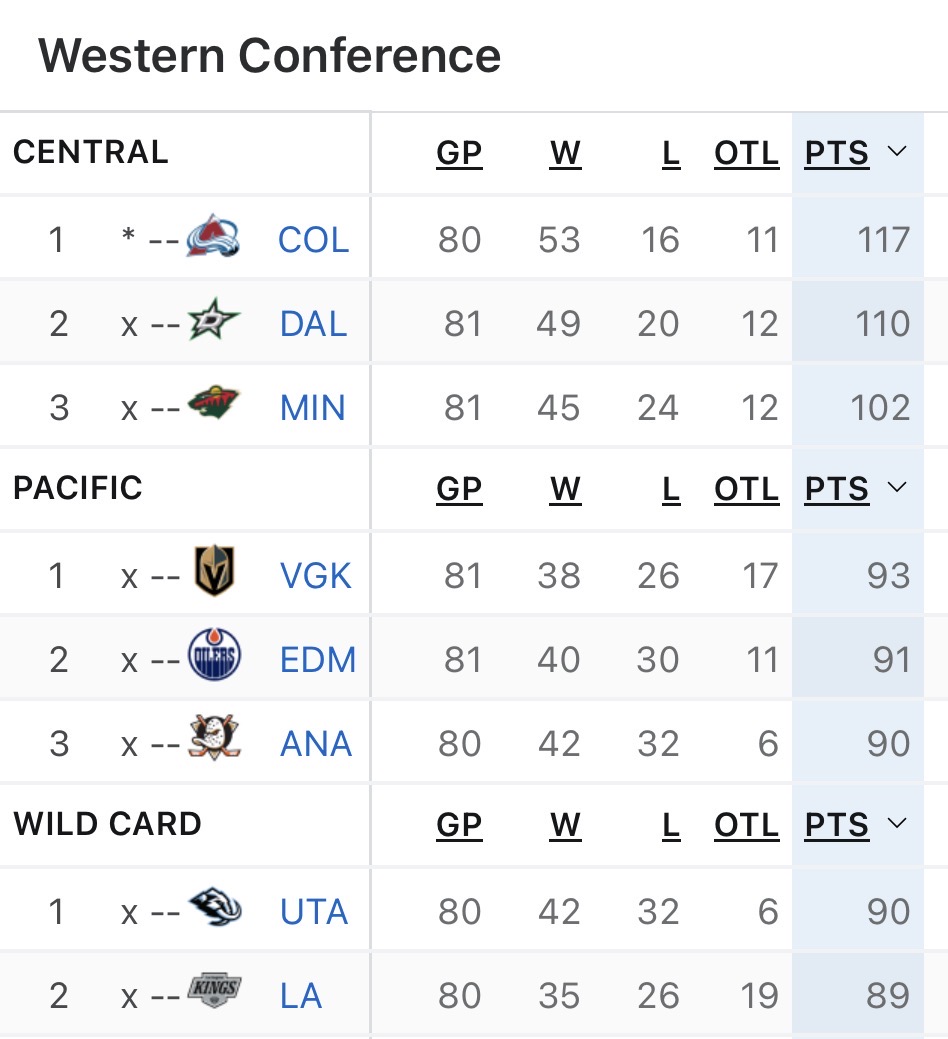Sort Wild Card table by OTL header

tap(746, 825)
